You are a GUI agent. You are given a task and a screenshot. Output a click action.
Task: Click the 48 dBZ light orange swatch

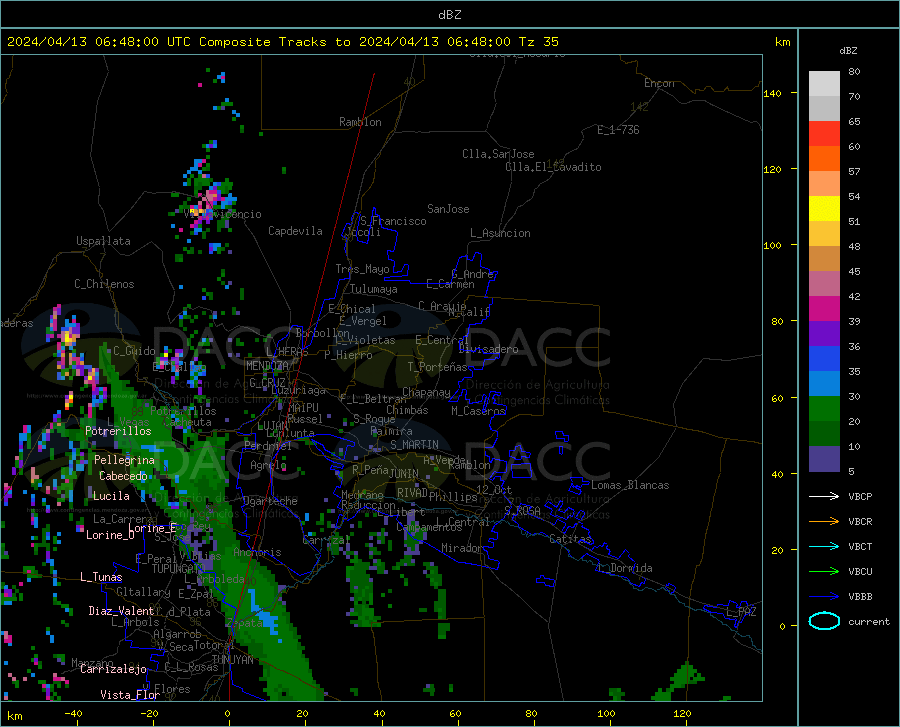824,258
